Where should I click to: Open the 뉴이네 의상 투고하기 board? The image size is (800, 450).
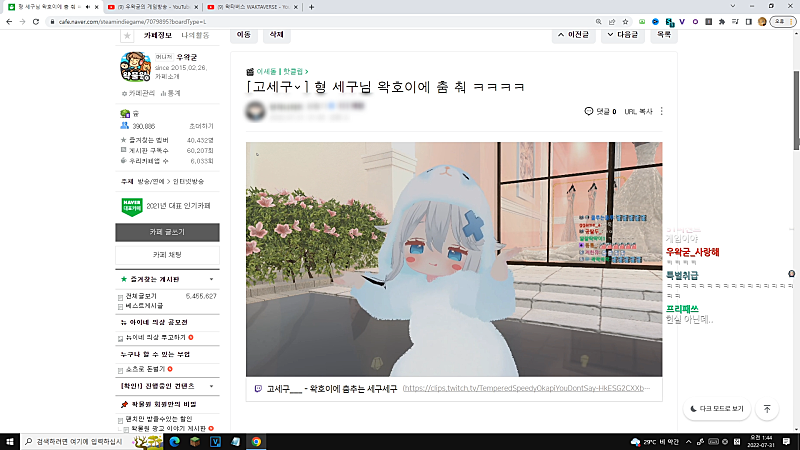(x=156, y=337)
